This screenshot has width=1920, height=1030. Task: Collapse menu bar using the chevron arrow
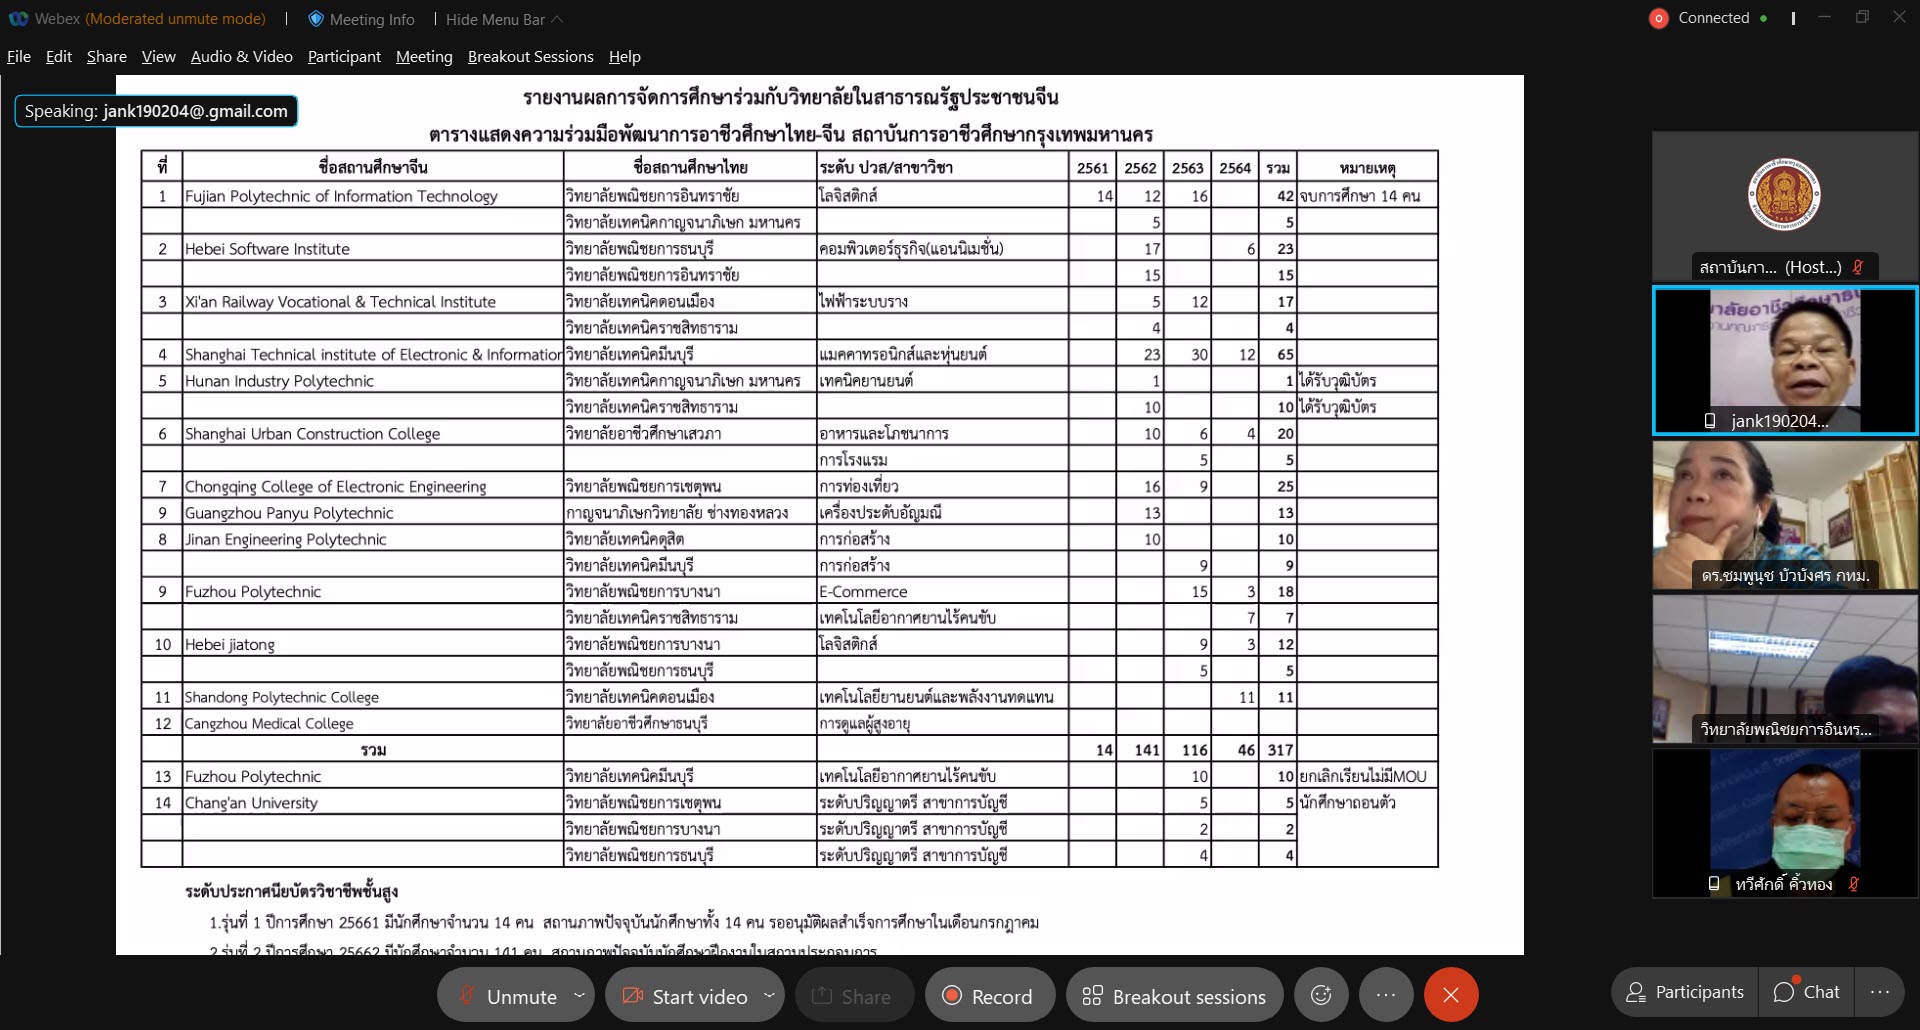coord(558,19)
